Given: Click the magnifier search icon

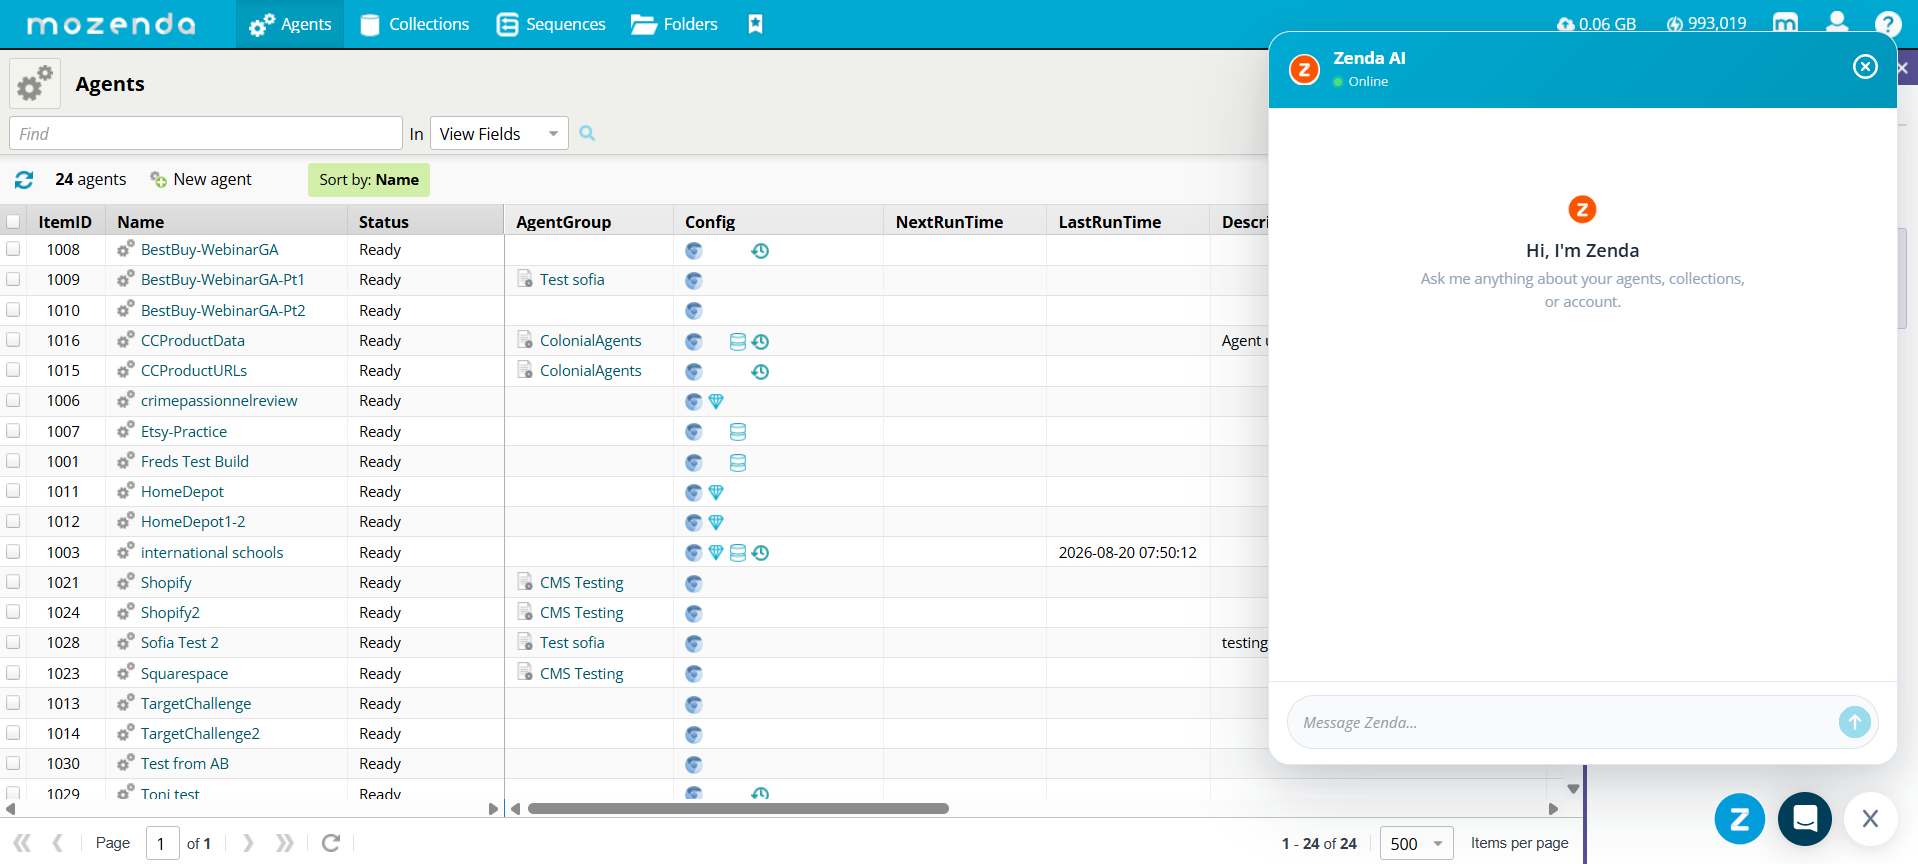Looking at the screenshot, I should (x=587, y=133).
